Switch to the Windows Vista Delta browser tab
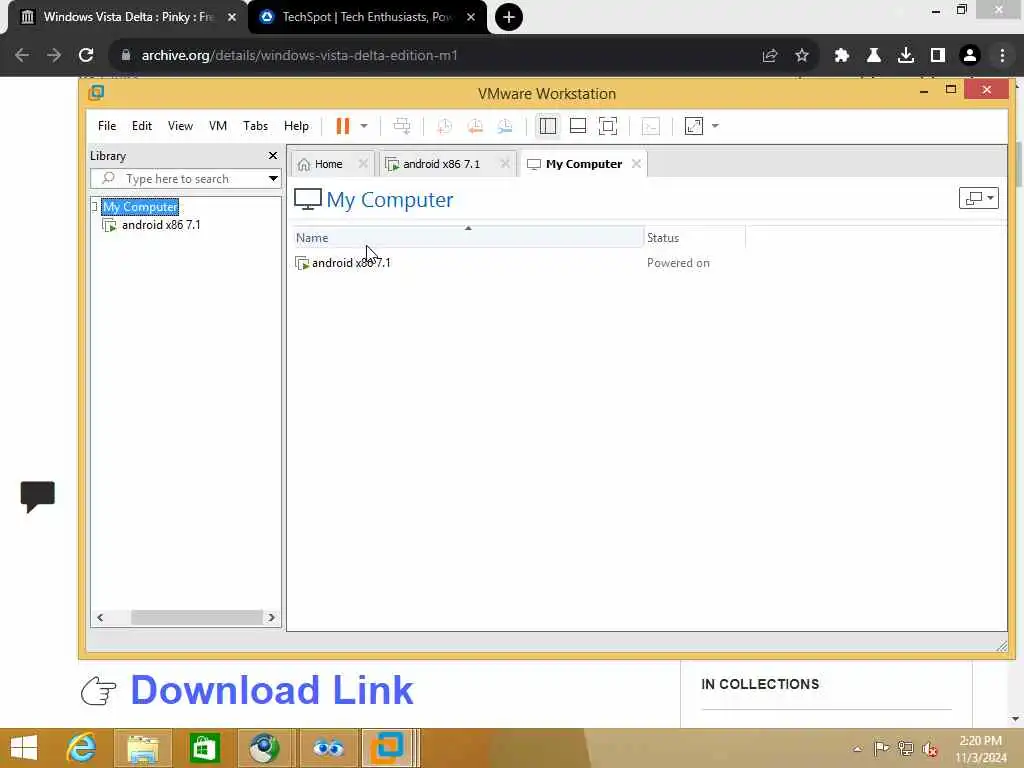Viewport: 1024px width, 768px height. tap(128, 17)
